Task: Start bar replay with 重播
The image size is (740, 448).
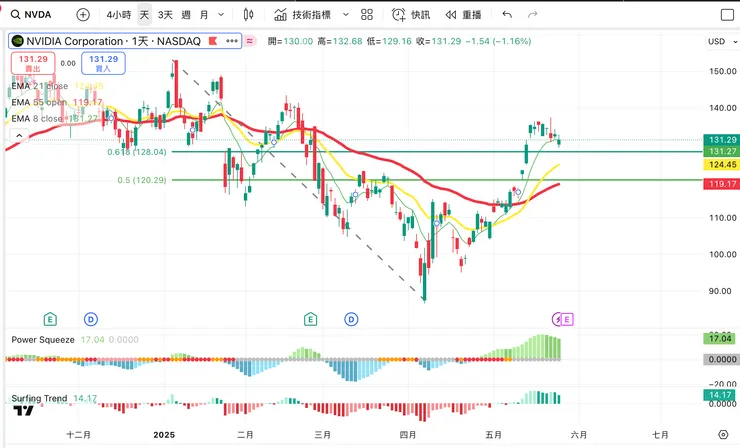Action: [x=463, y=15]
